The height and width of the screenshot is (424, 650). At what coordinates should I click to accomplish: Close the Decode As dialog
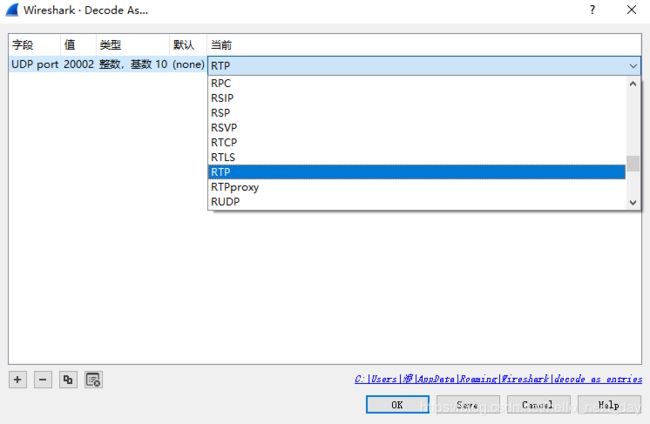[631, 10]
